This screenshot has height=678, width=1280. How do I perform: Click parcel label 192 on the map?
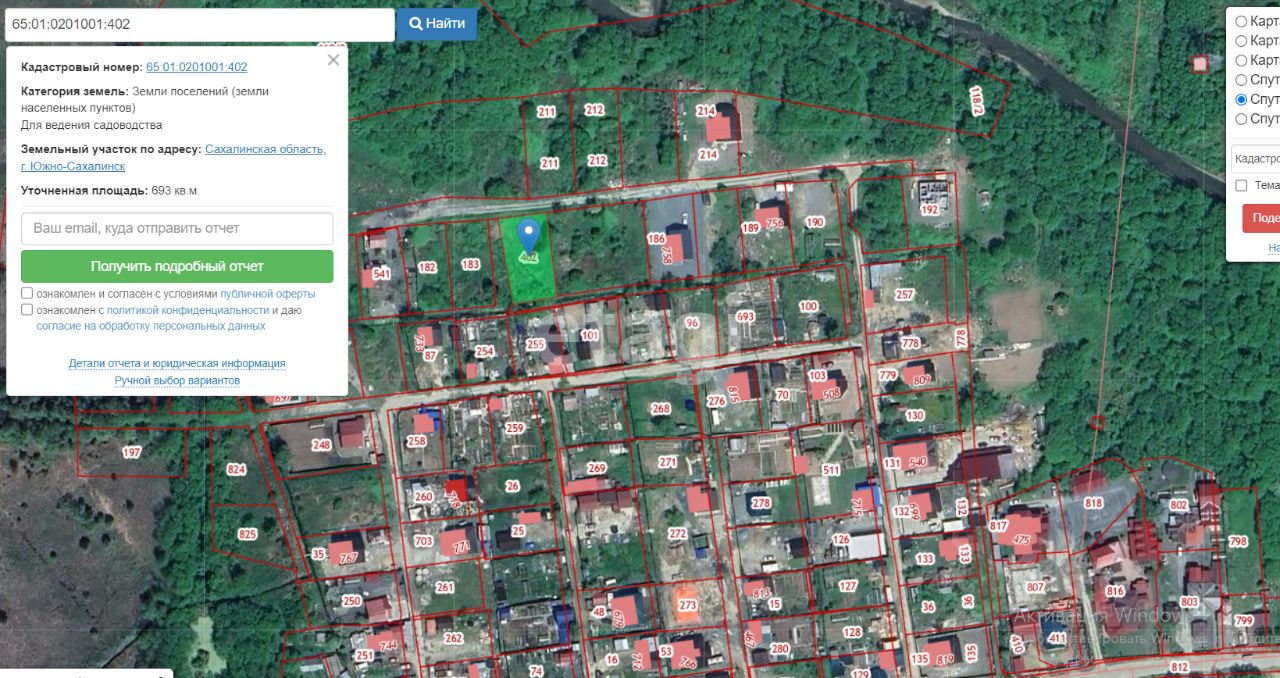click(930, 210)
